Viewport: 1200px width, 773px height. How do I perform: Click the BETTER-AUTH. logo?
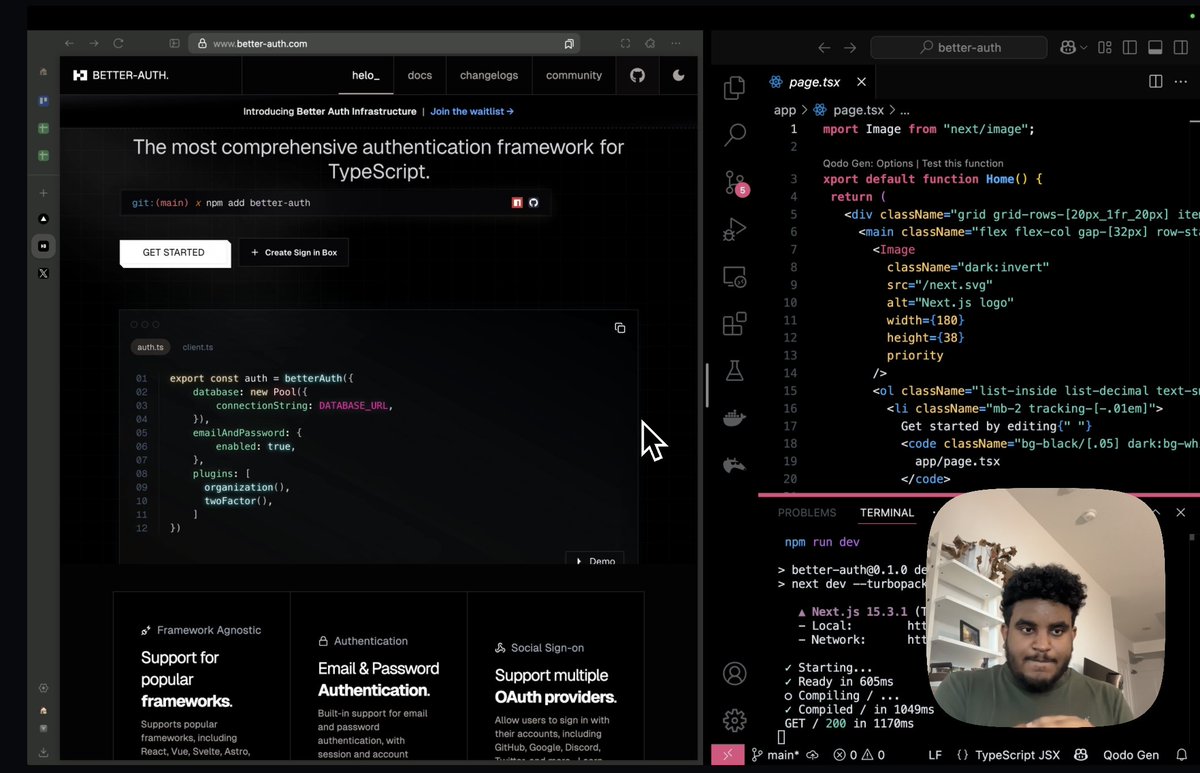pyautogui.click(x=121, y=75)
